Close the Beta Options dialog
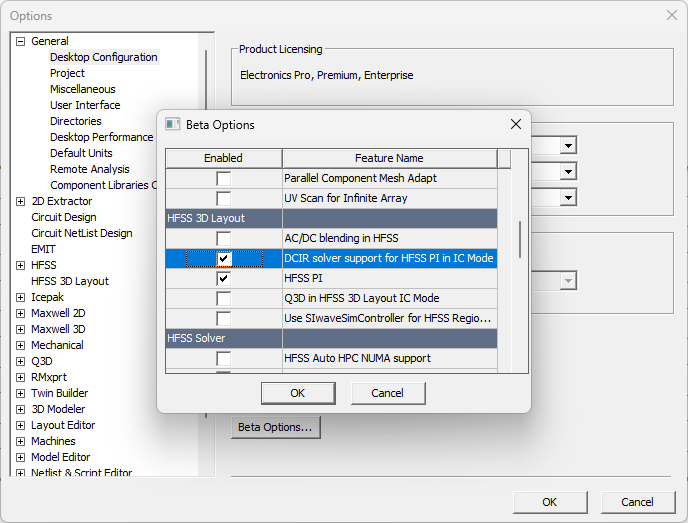The height and width of the screenshot is (523, 688). coord(516,125)
